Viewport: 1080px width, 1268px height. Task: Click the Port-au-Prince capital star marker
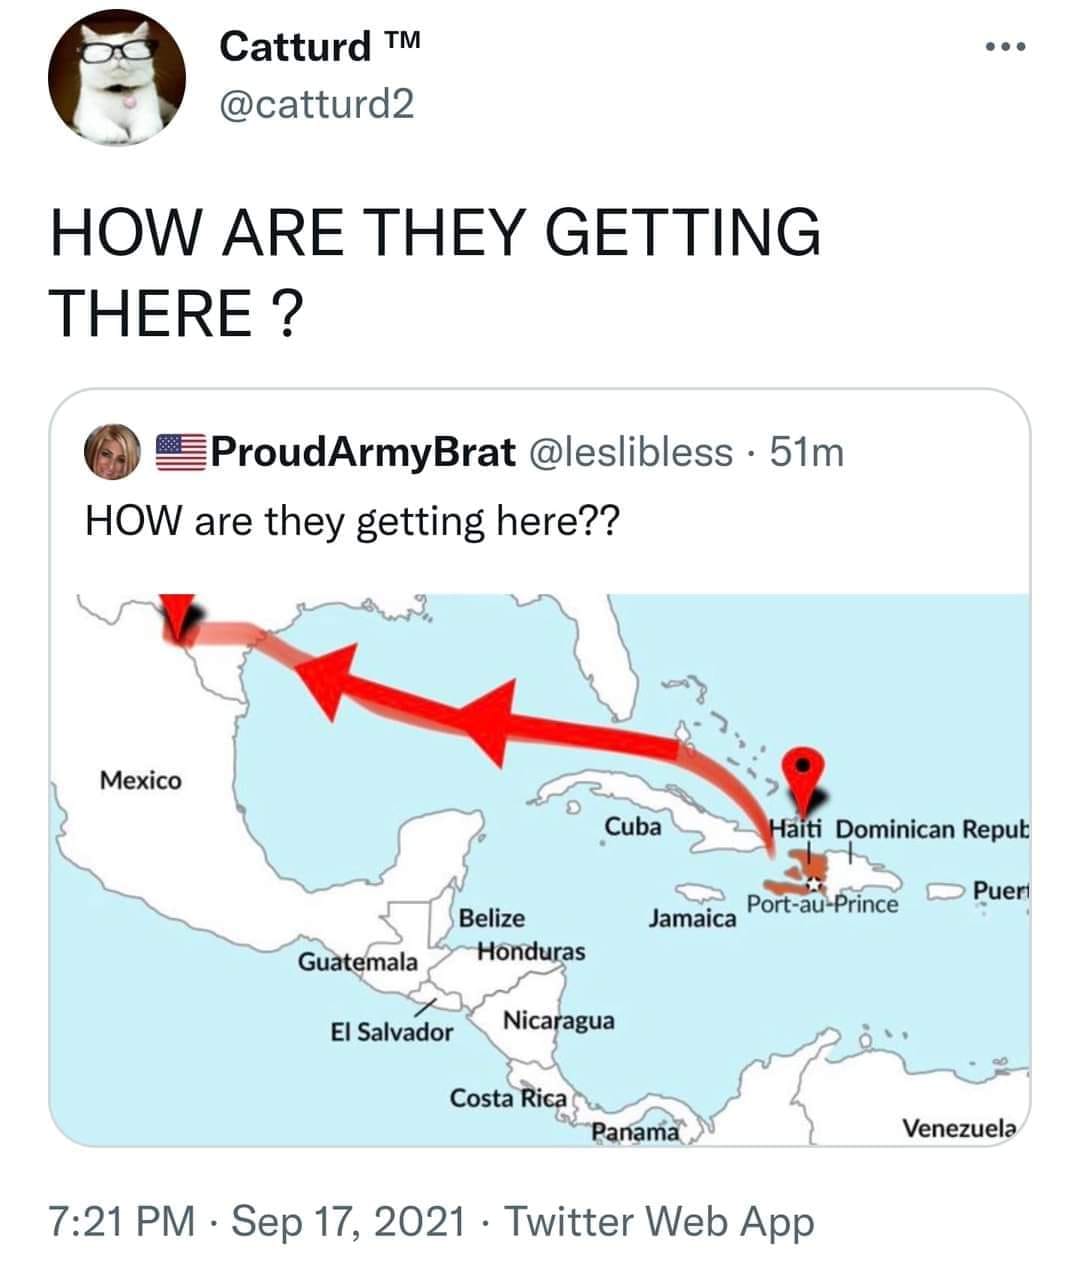pyautogui.click(x=814, y=881)
